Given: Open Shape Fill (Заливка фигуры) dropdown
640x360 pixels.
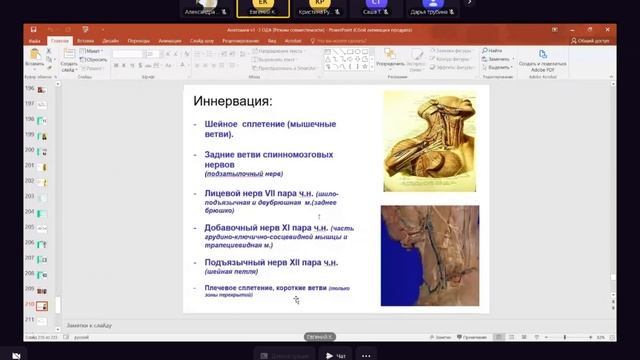Looking at the screenshot, I should pyautogui.click(x=452, y=51).
